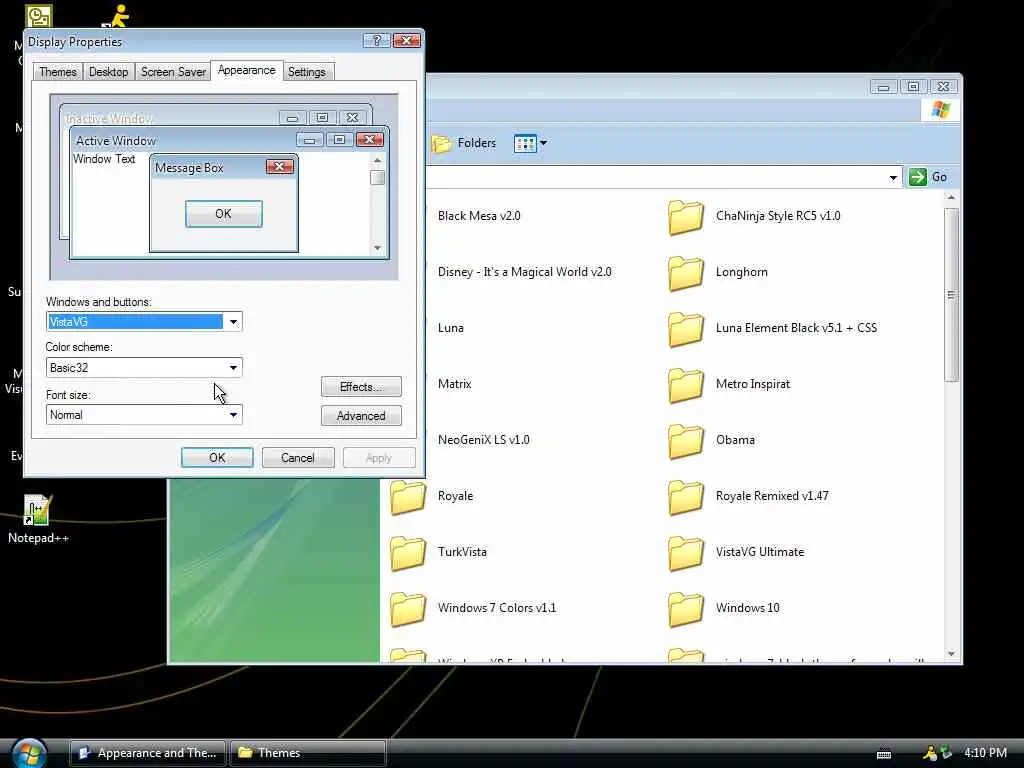The width and height of the screenshot is (1024, 768).
Task: Click the clock showing 4:10 PM
Action: [x=985, y=753]
